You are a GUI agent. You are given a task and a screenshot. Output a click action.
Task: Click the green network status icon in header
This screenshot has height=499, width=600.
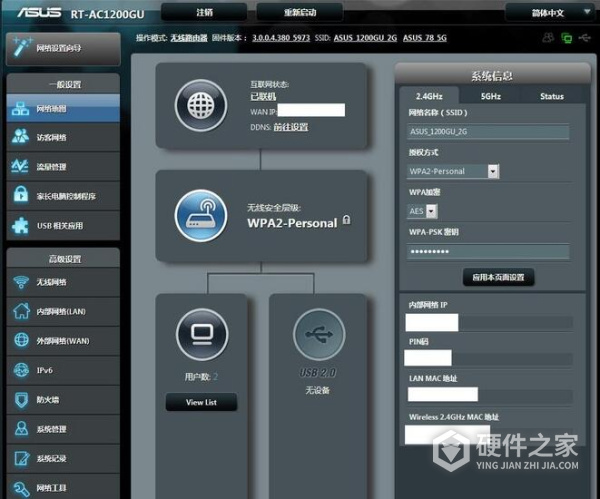pos(567,38)
